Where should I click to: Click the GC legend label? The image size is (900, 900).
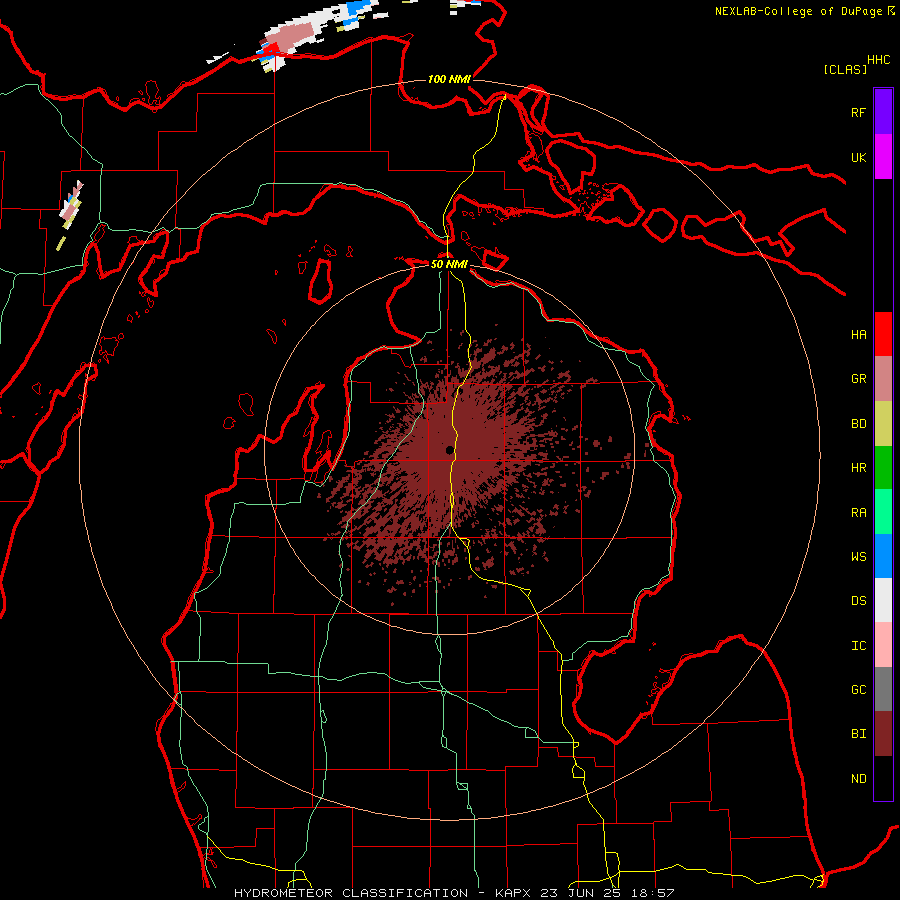point(858,689)
